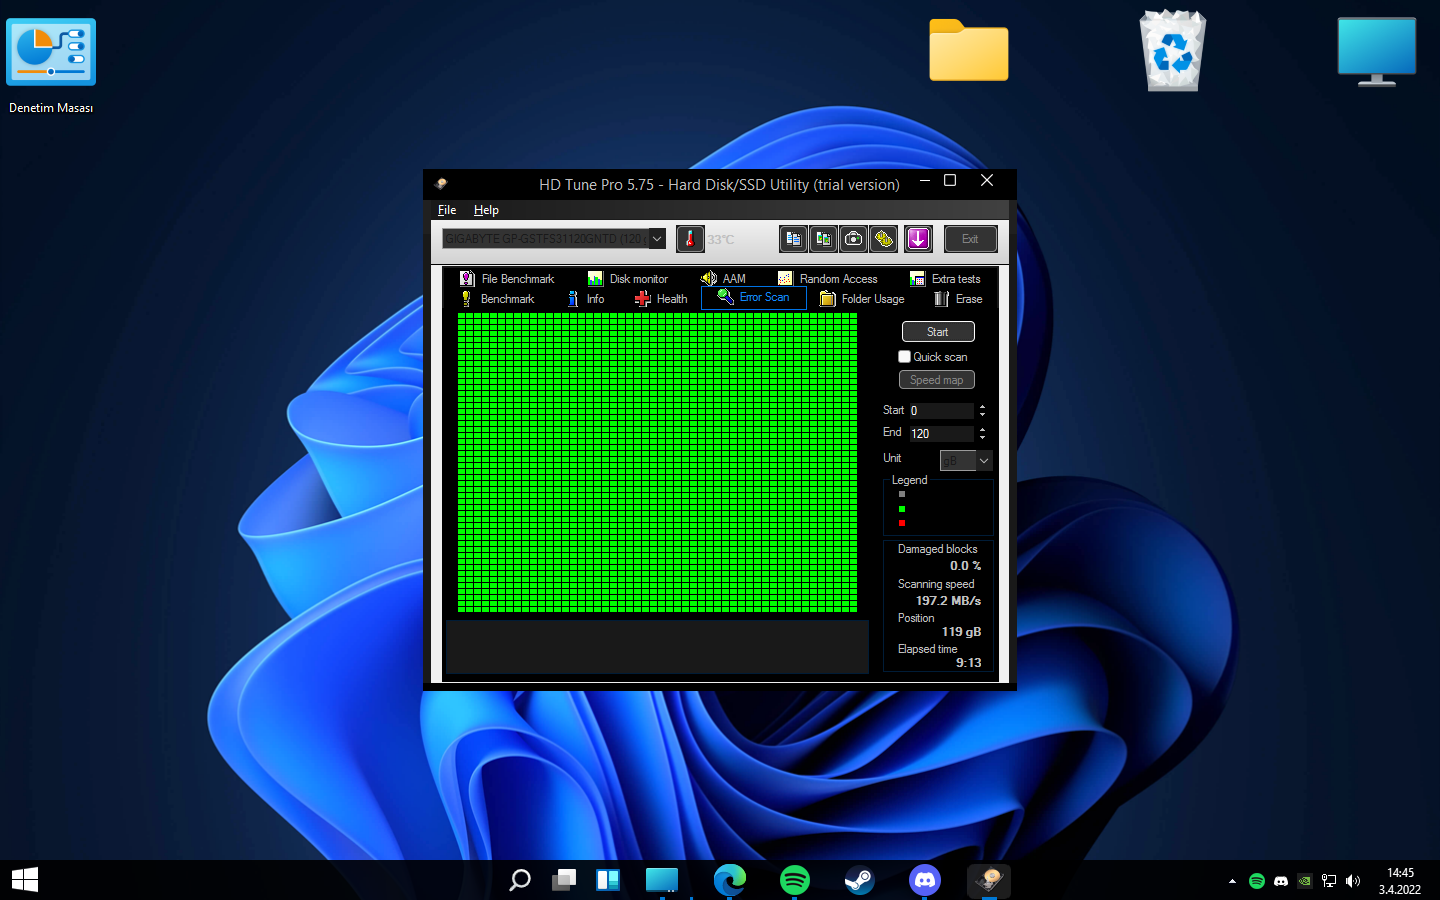Viewport: 1440px width, 900px height.
Task: Click the Start value stepper arrows
Action: [982, 411]
